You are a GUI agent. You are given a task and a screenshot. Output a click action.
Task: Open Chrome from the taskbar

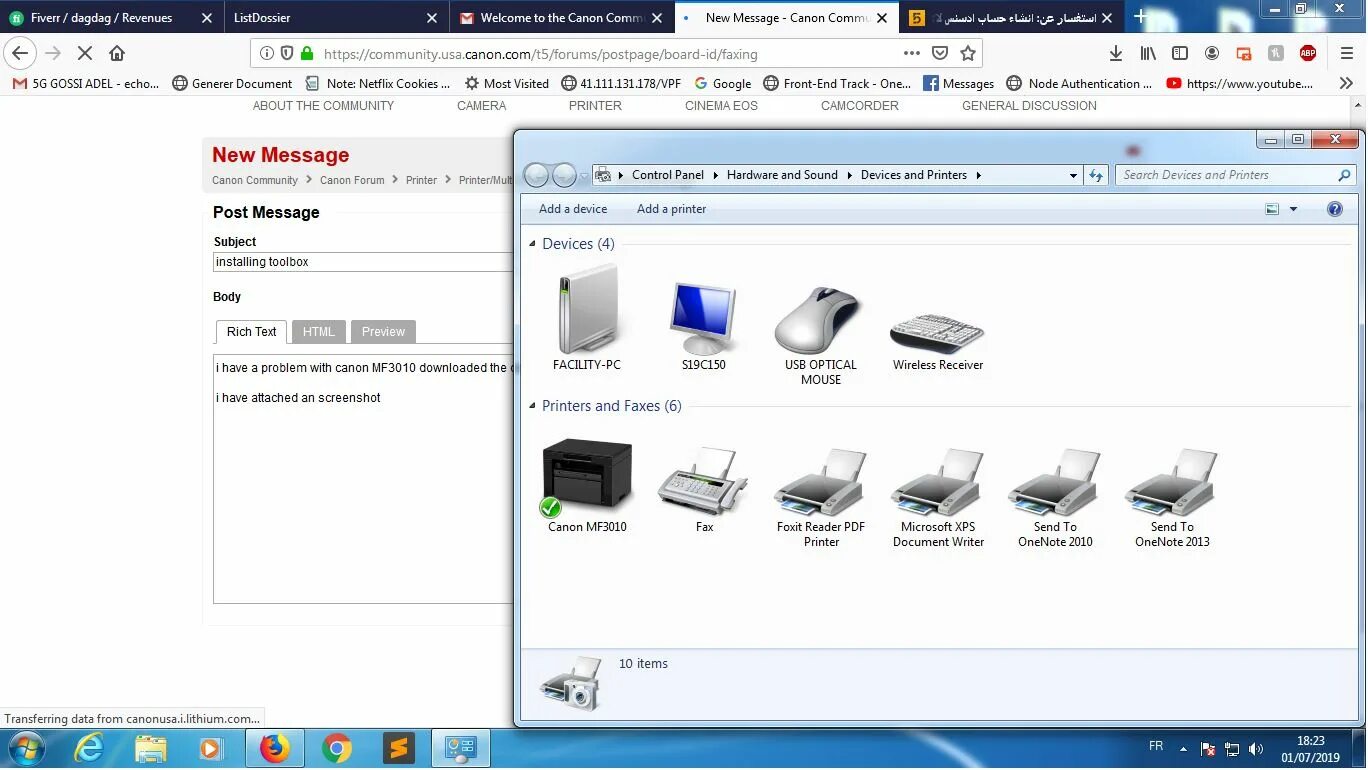pyautogui.click(x=337, y=748)
